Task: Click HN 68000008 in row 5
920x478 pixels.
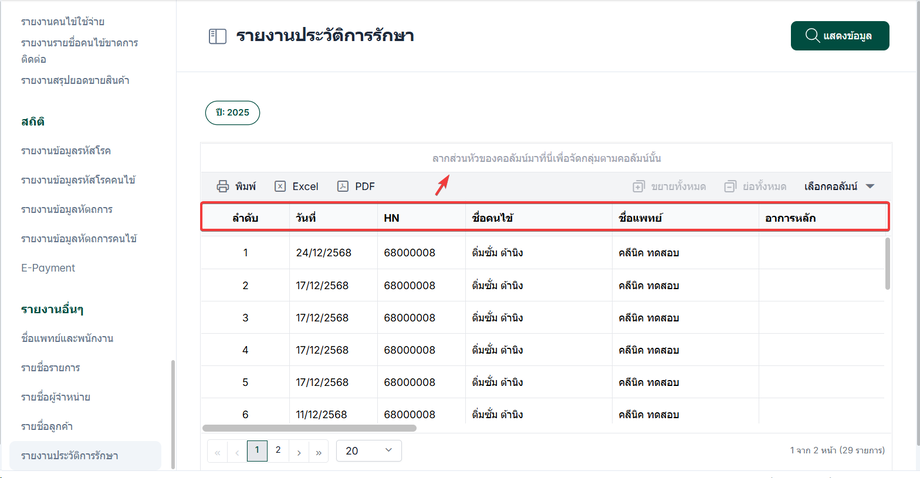Action: coord(410,382)
